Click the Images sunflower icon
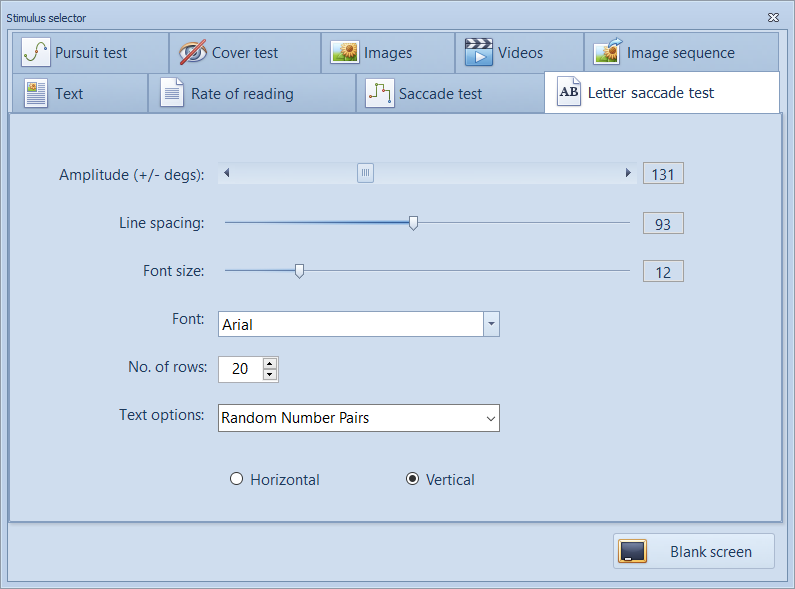This screenshot has height=589, width=795. click(345, 53)
